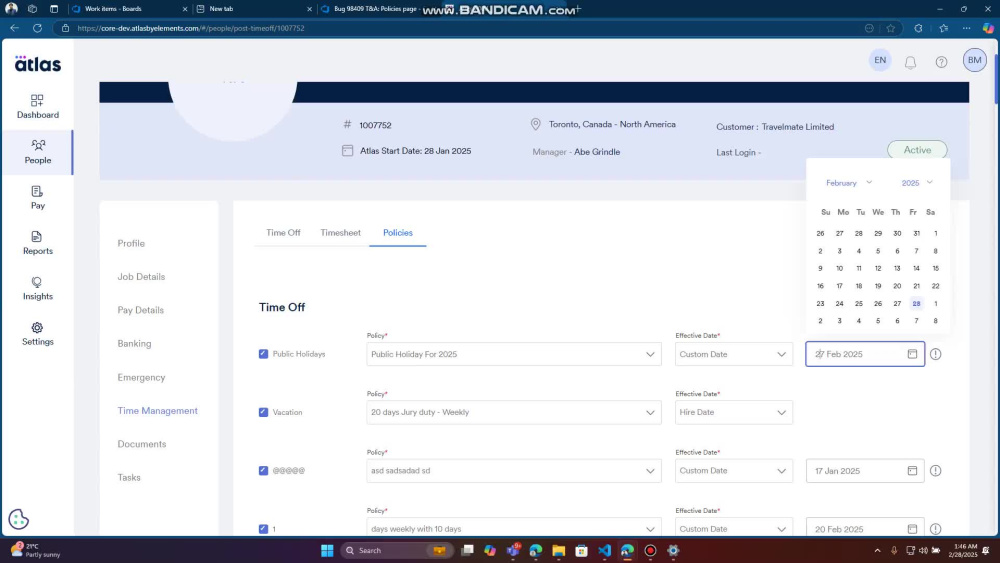Open browser settings ellipsis menu
The height and width of the screenshot is (563, 1000).
pos(967,28)
